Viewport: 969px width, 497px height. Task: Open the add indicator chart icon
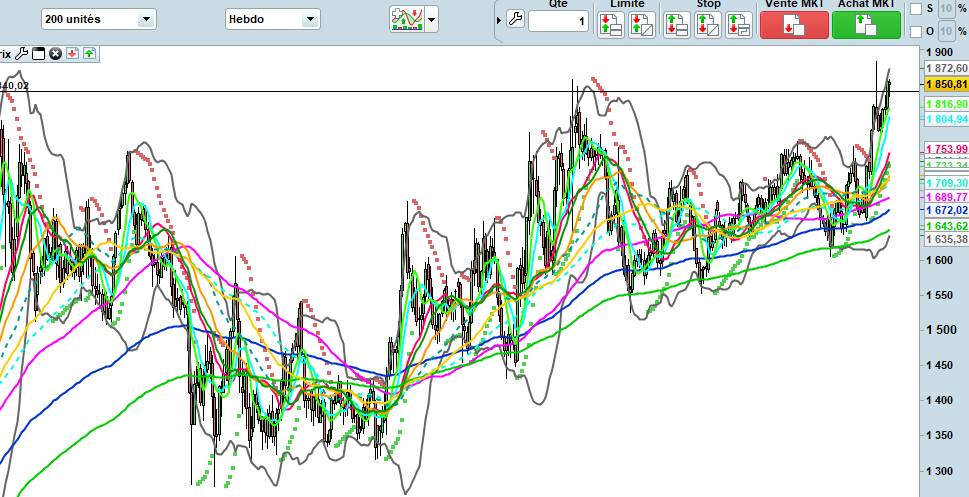point(407,19)
